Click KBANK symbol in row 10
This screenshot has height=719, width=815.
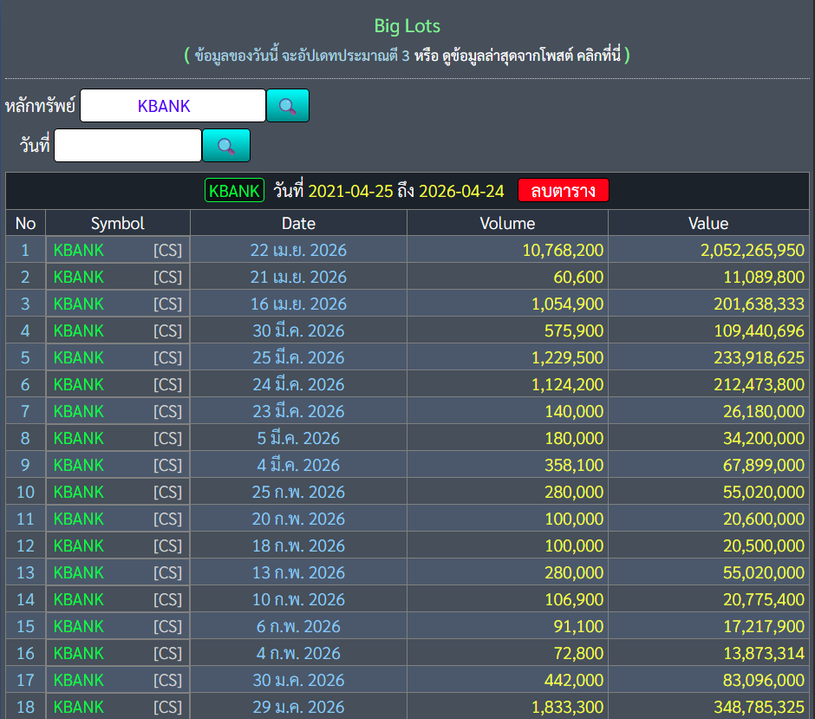[79, 492]
